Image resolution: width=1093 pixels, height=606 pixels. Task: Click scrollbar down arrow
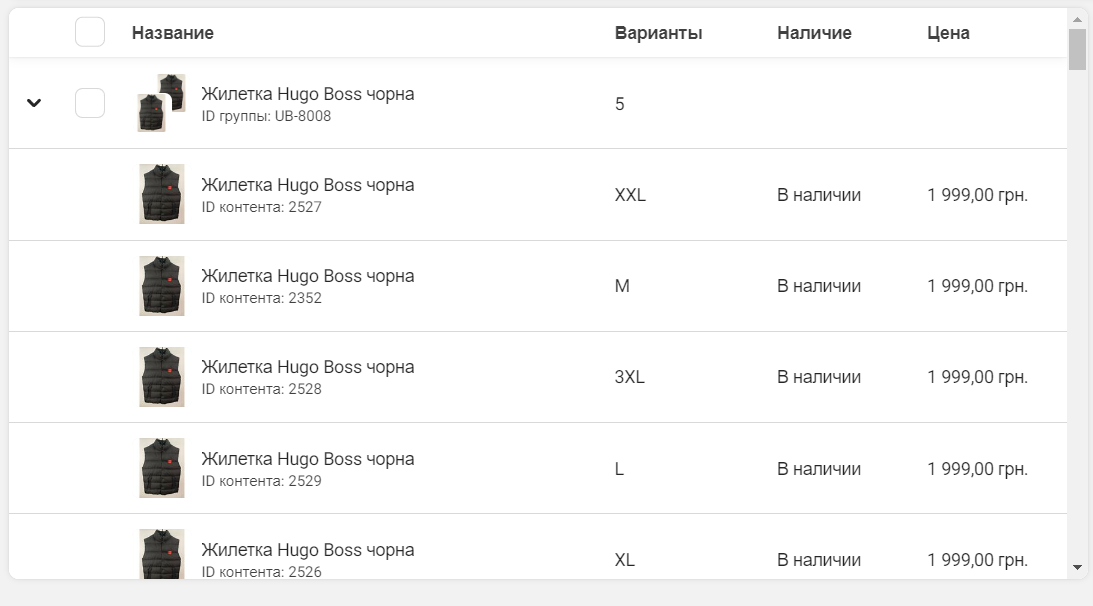1078,568
